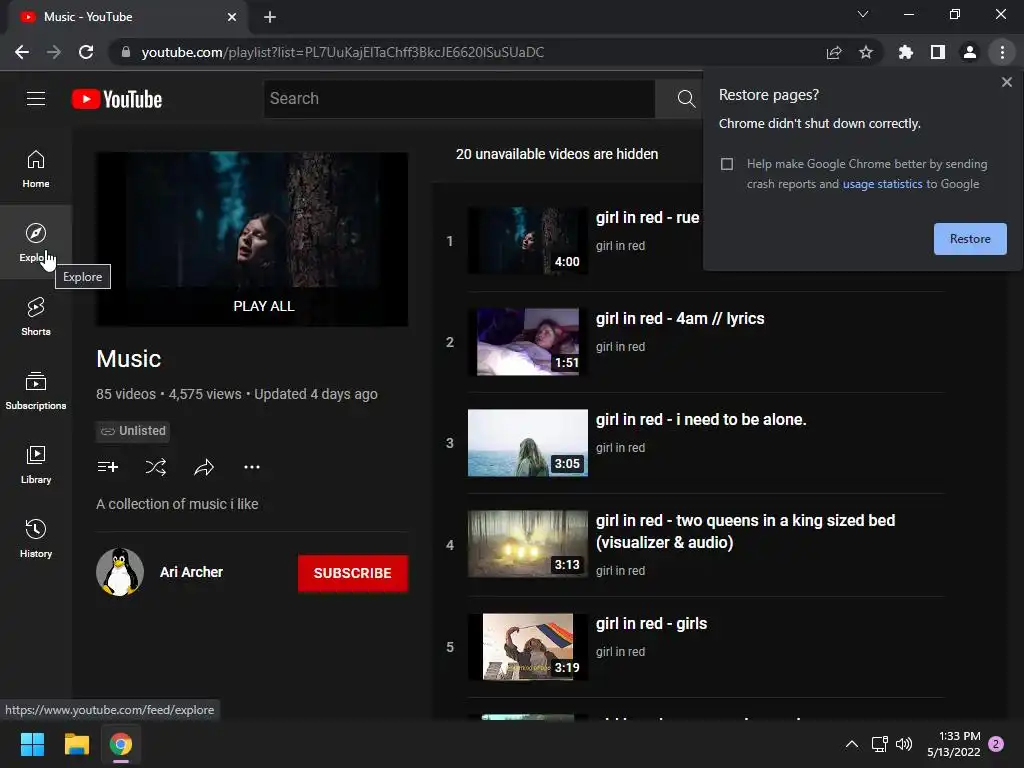Open the Windows Start menu

pyautogui.click(x=32, y=744)
